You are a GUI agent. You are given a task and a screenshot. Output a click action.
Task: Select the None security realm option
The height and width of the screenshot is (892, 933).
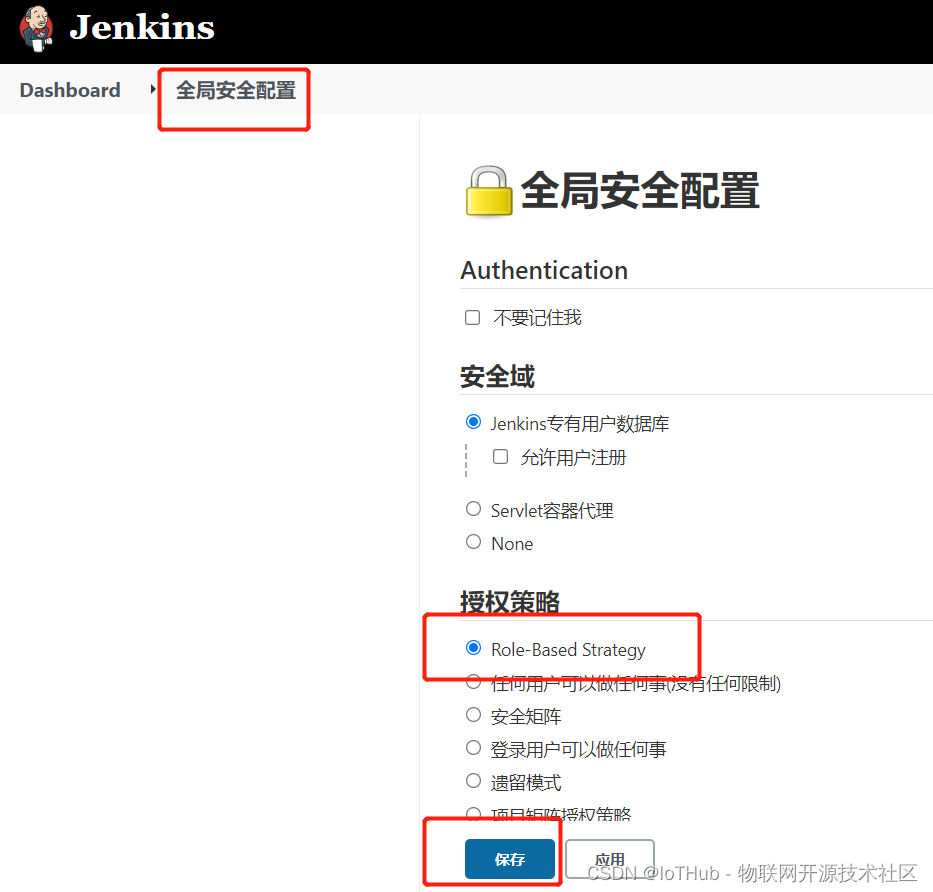(x=474, y=542)
